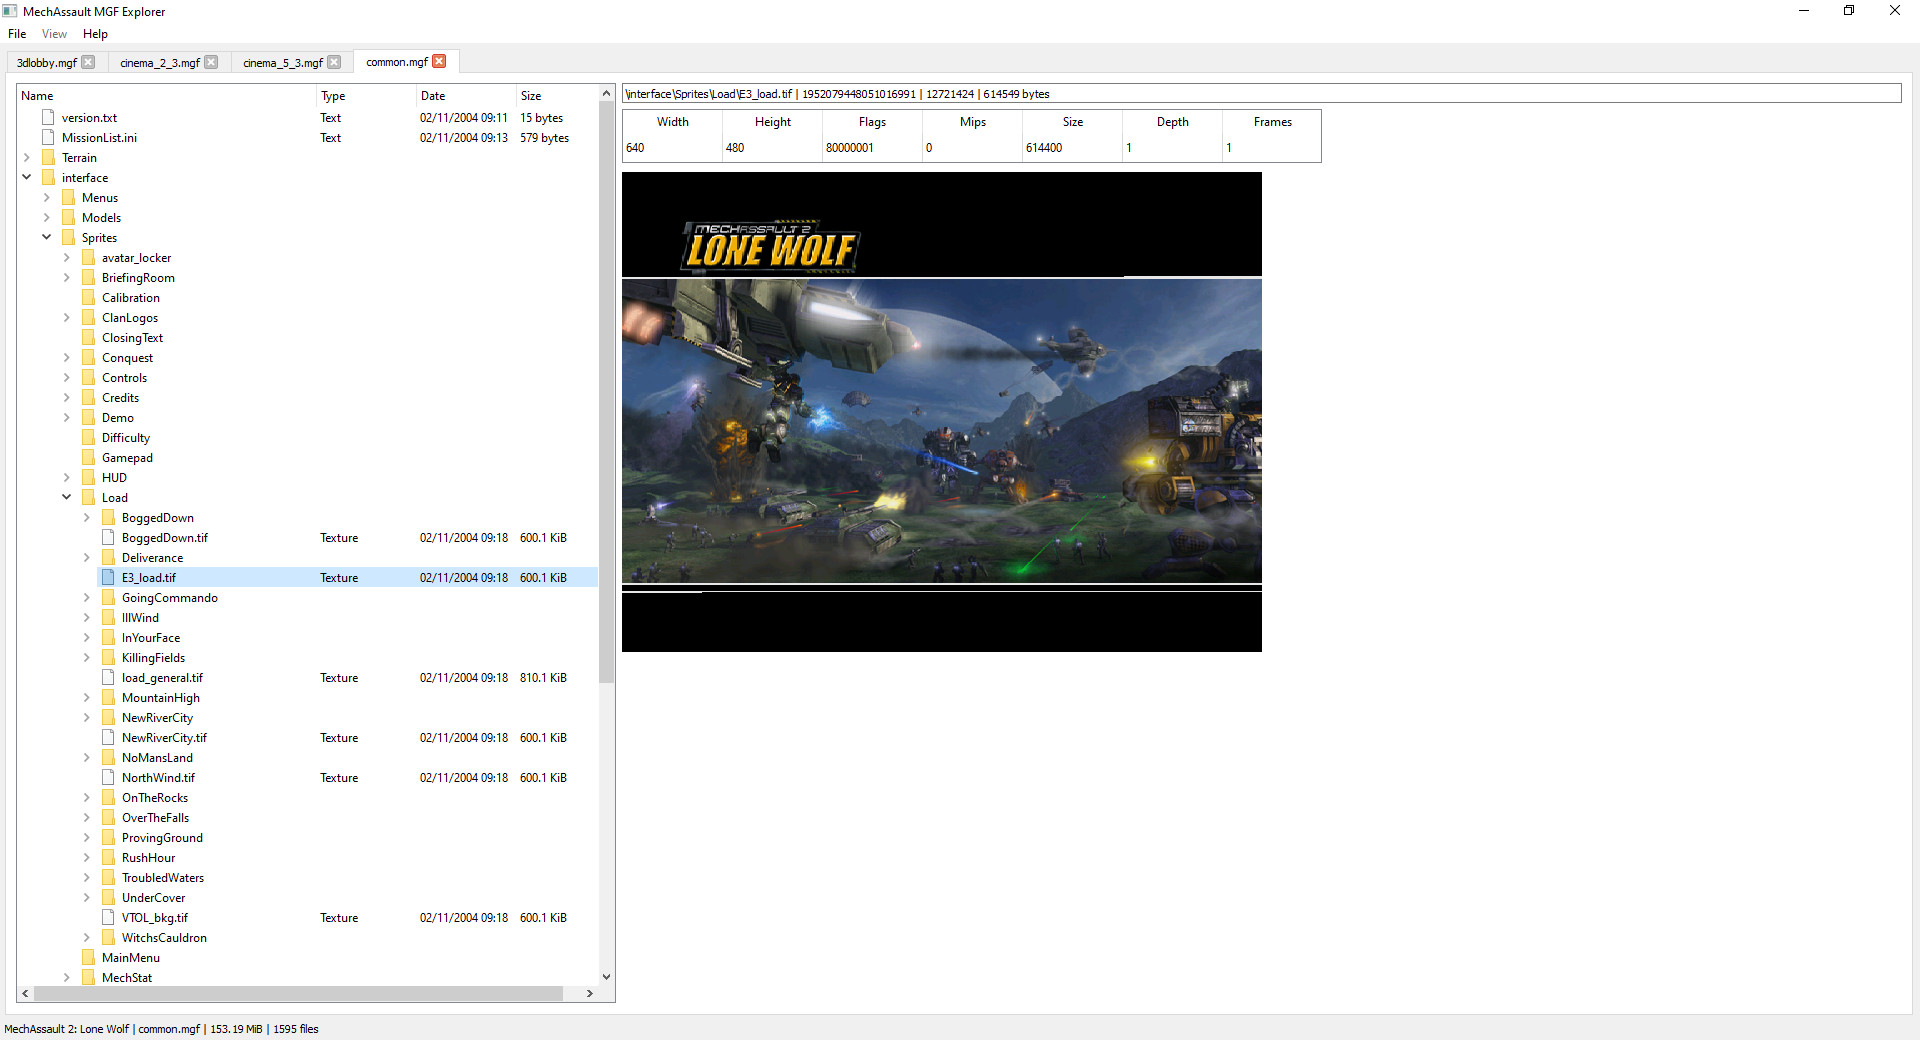Image resolution: width=1920 pixels, height=1040 pixels.
Task: Expand the Models folder
Action: pos(47,218)
